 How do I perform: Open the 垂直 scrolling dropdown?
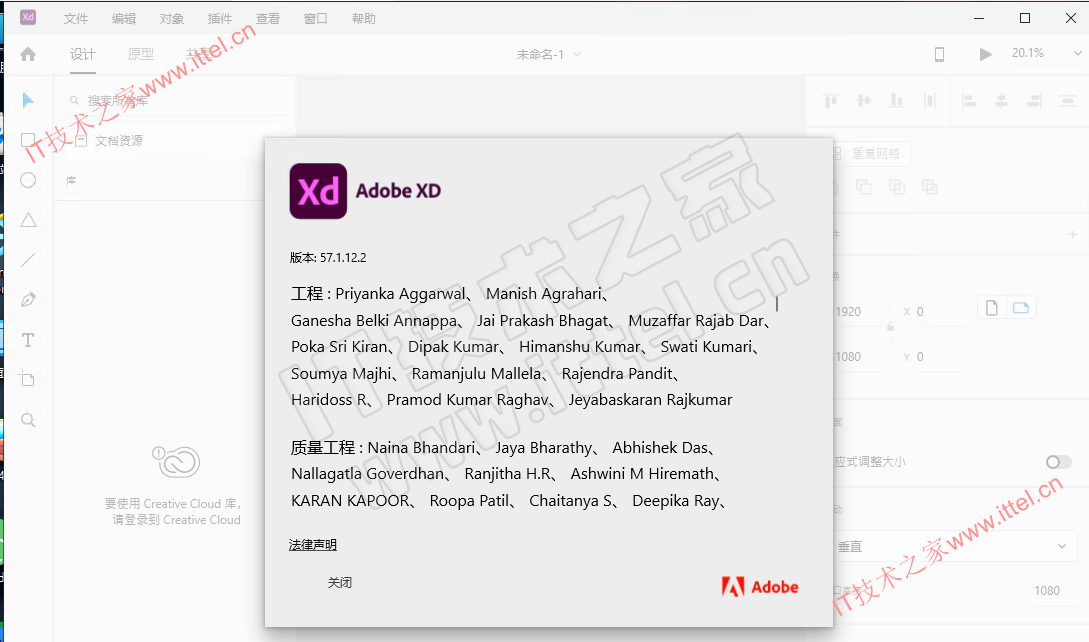click(953, 547)
